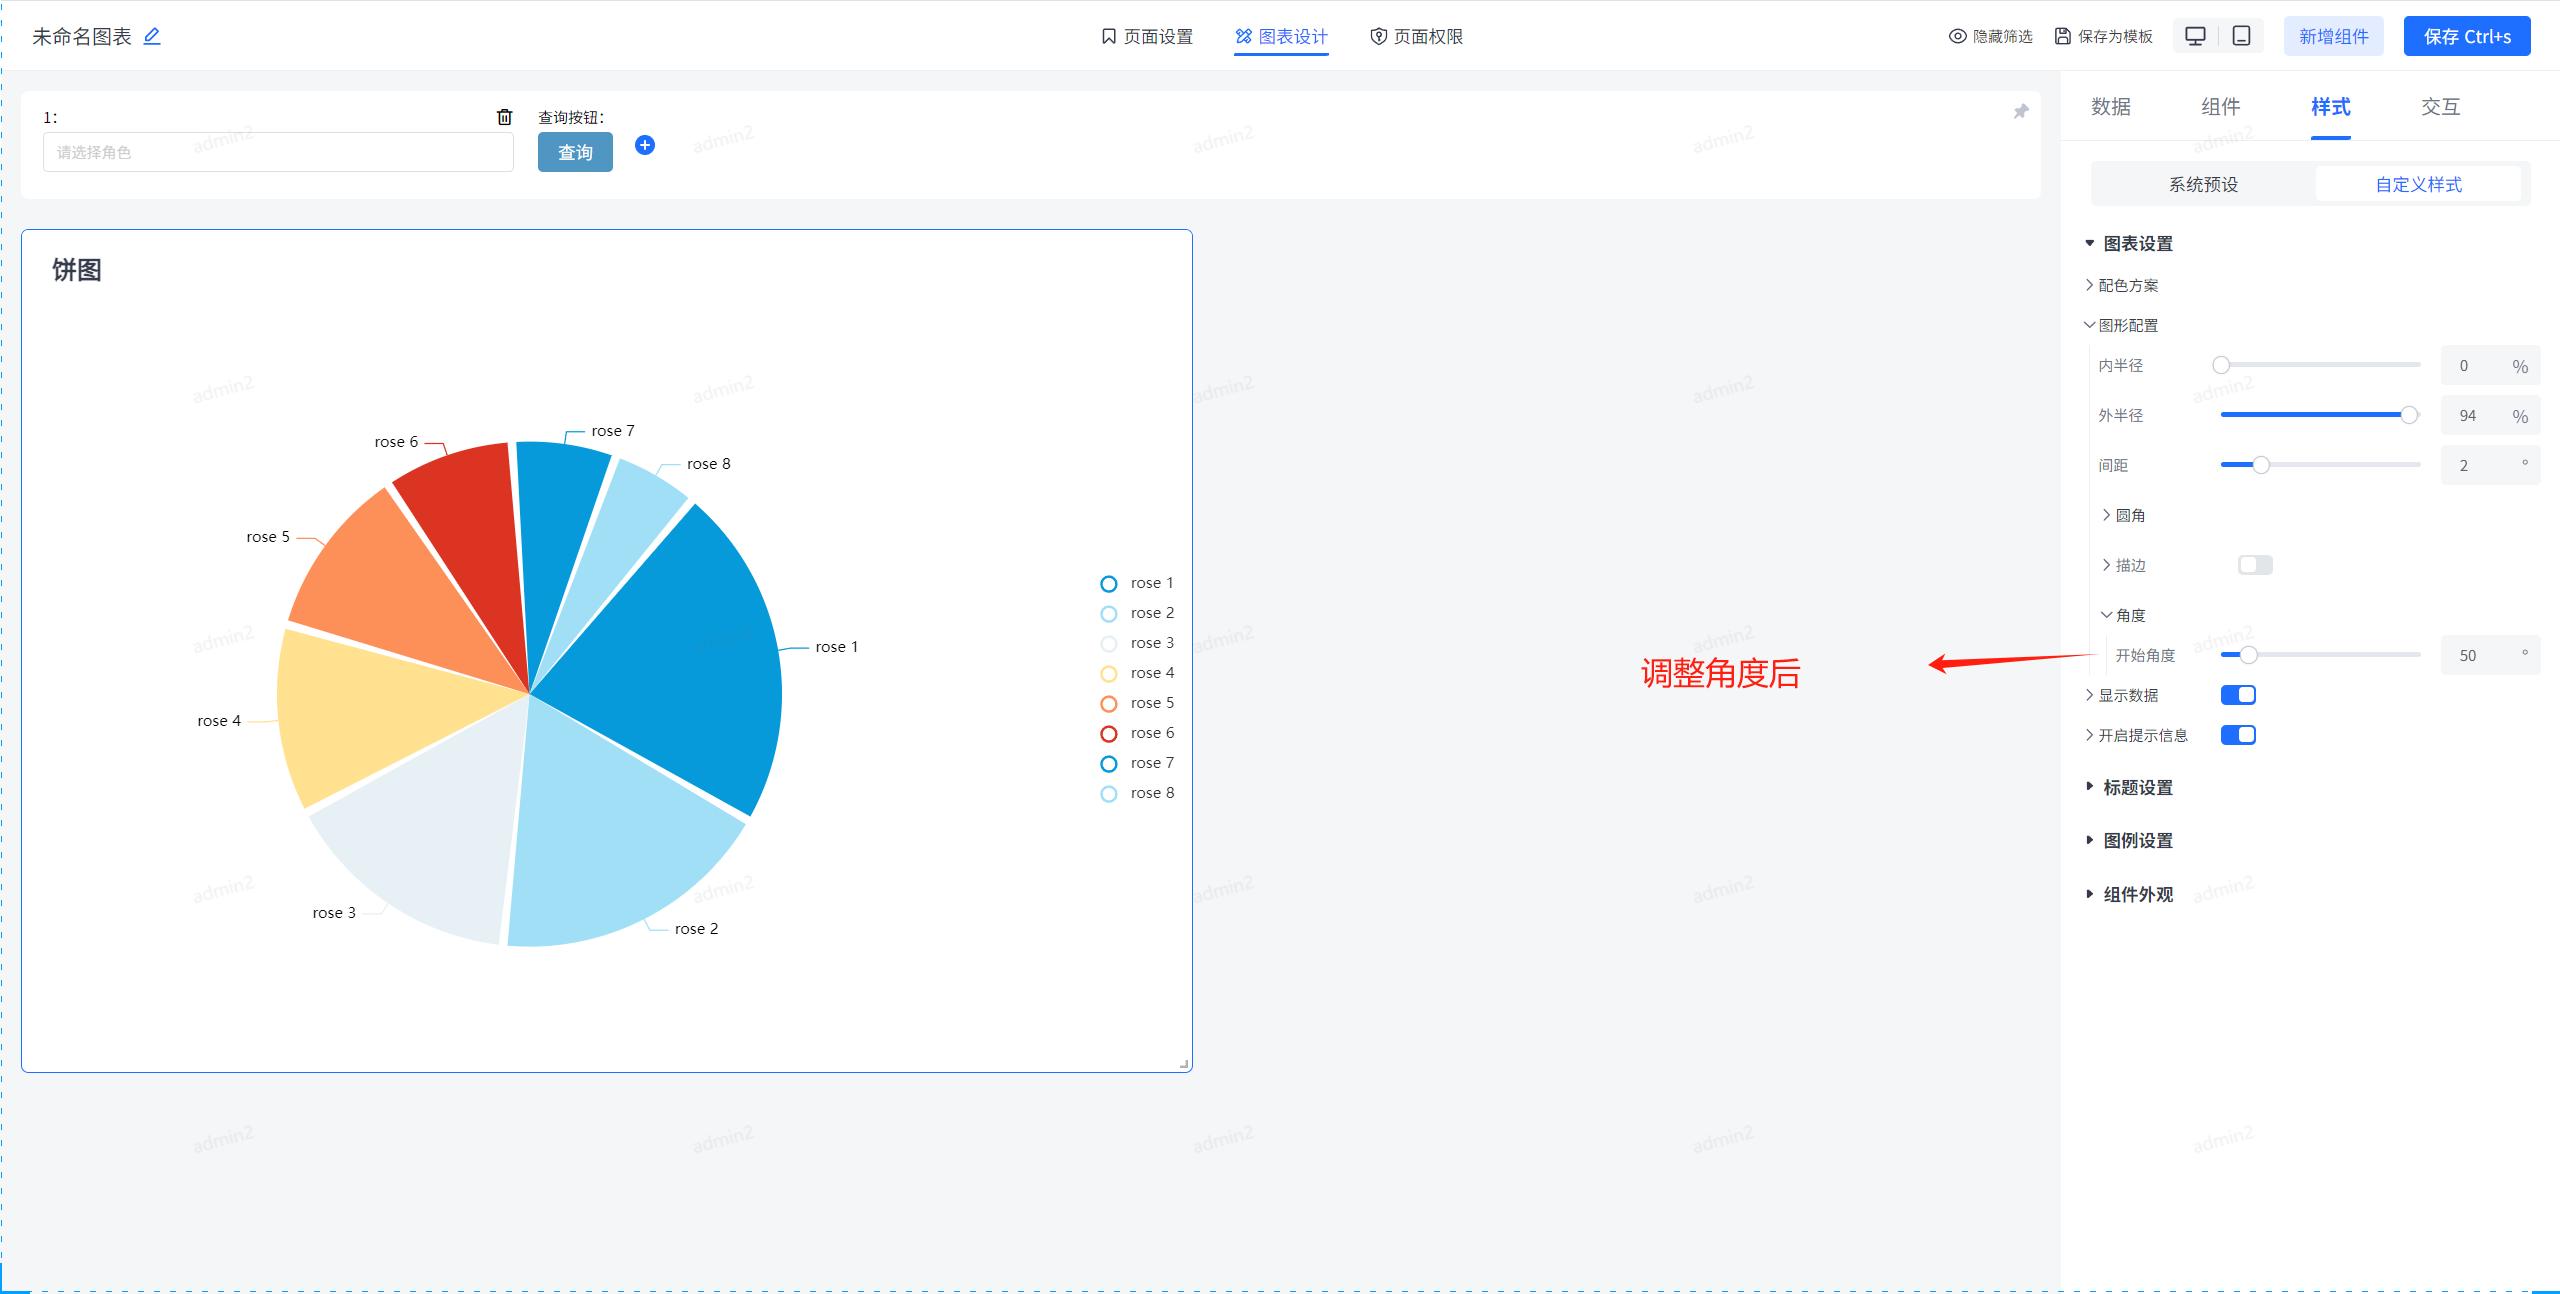
Task: Click the 内半径 value field
Action: click(x=2490, y=365)
